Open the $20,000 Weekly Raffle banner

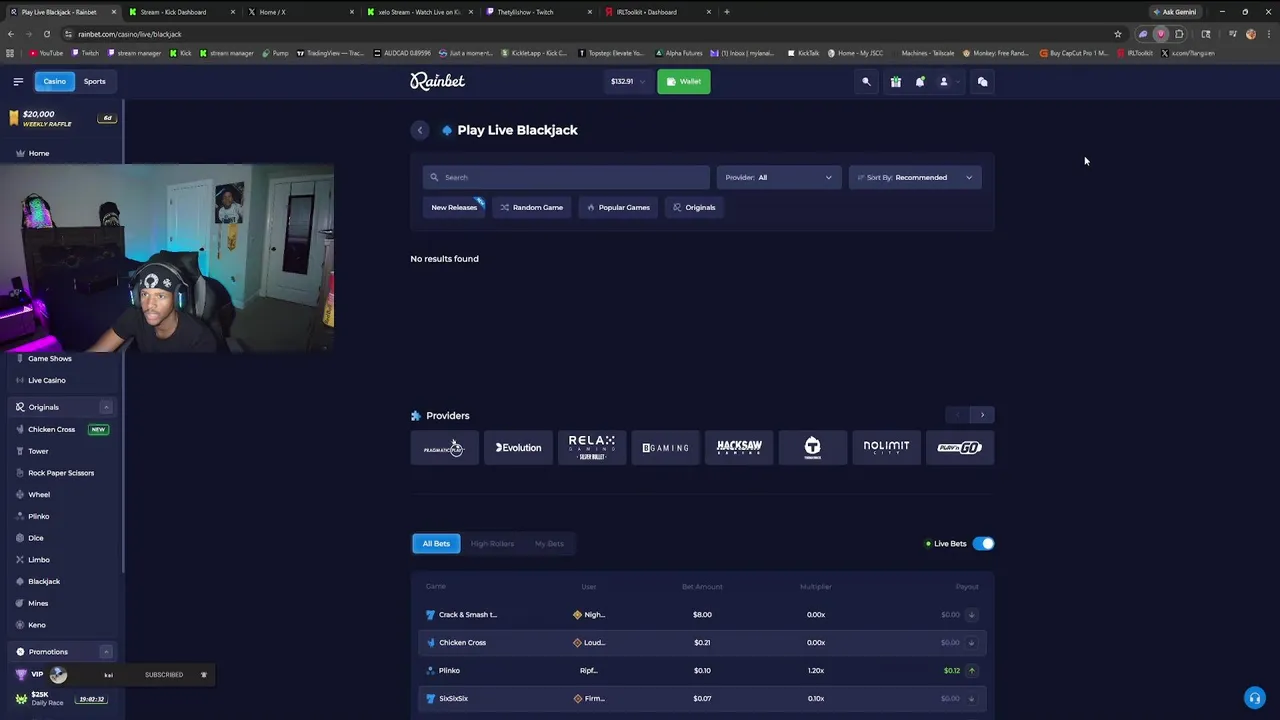pyautogui.click(x=61, y=118)
